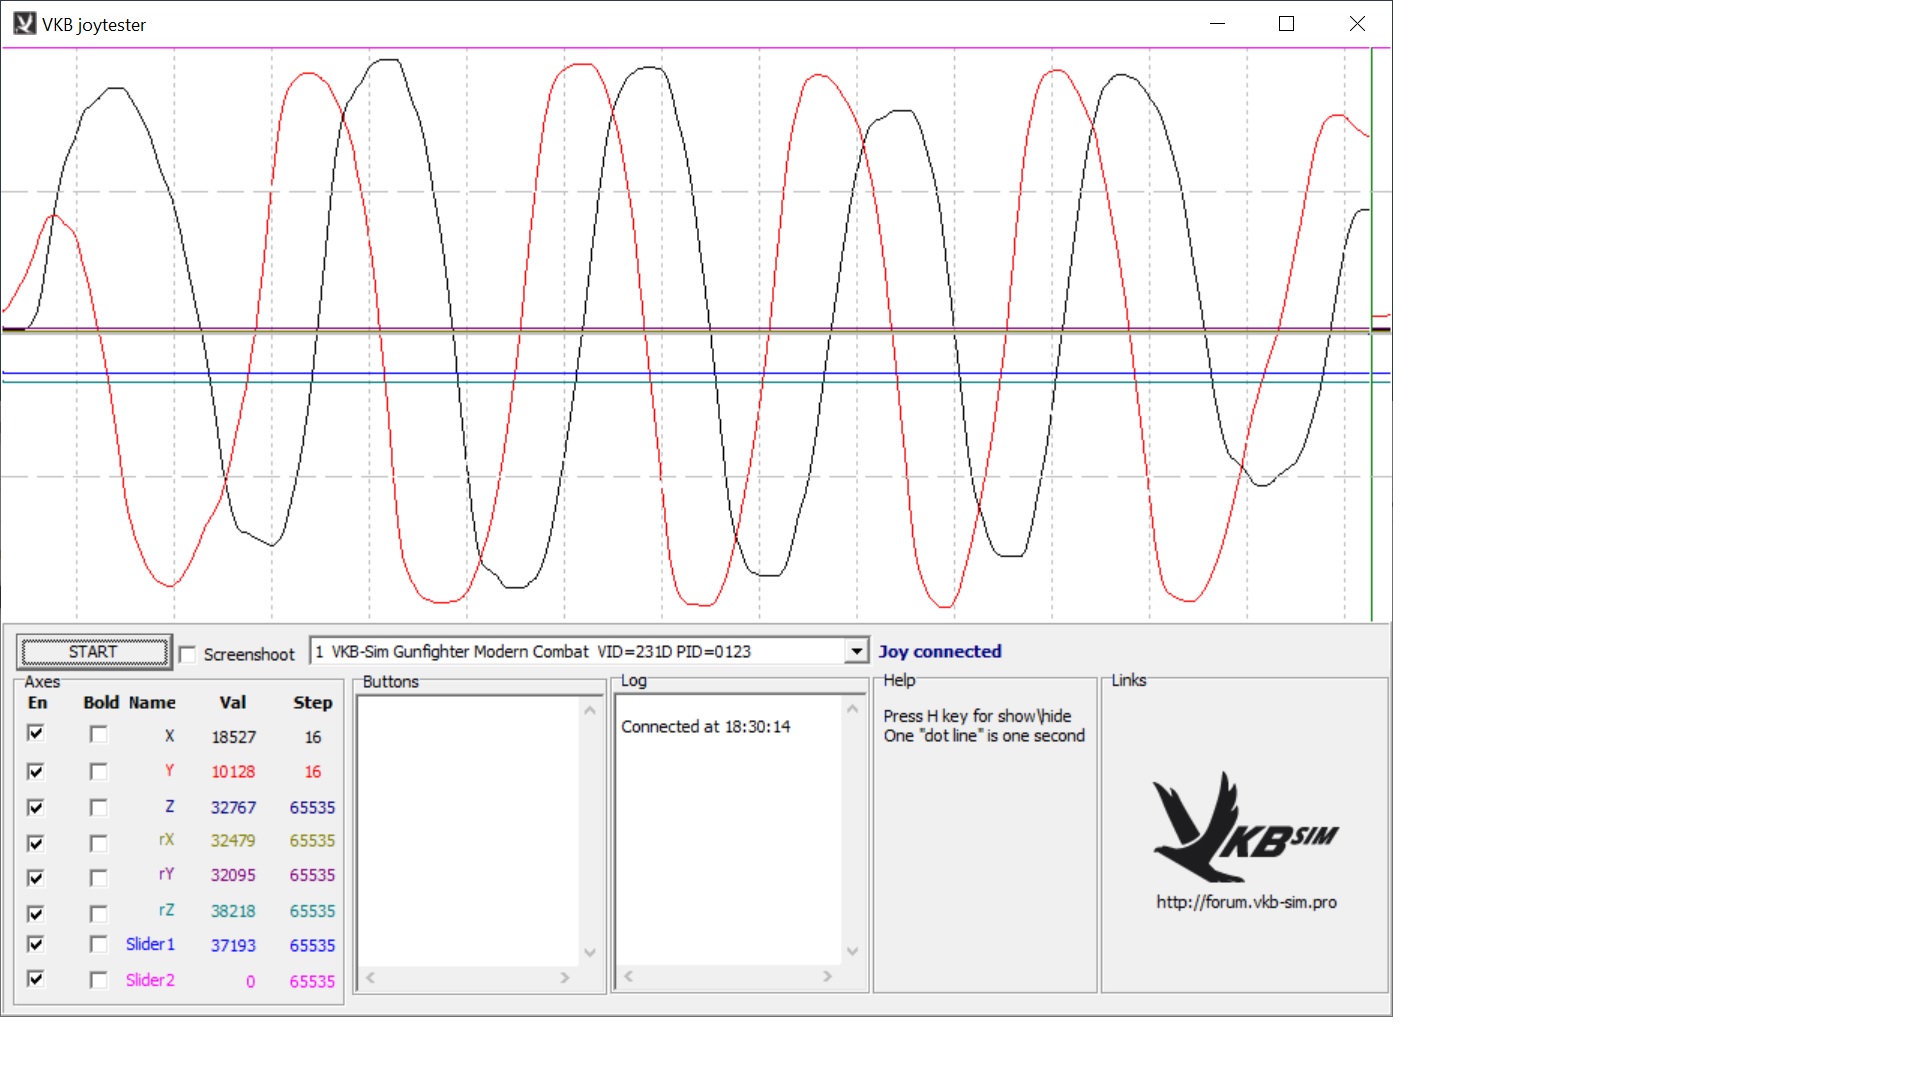Click the Buttons list scroll up arrow
This screenshot has height=1080, width=1920.
590,710
